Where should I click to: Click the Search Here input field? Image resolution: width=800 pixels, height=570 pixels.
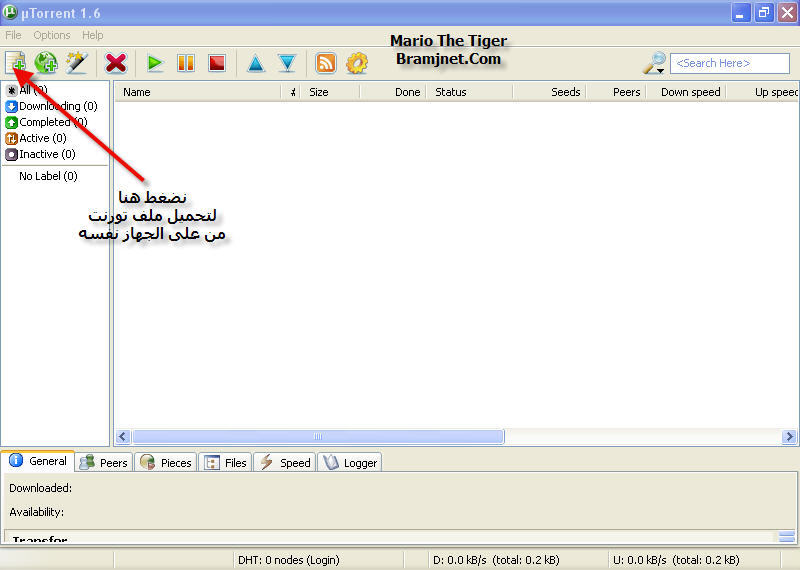[730, 63]
